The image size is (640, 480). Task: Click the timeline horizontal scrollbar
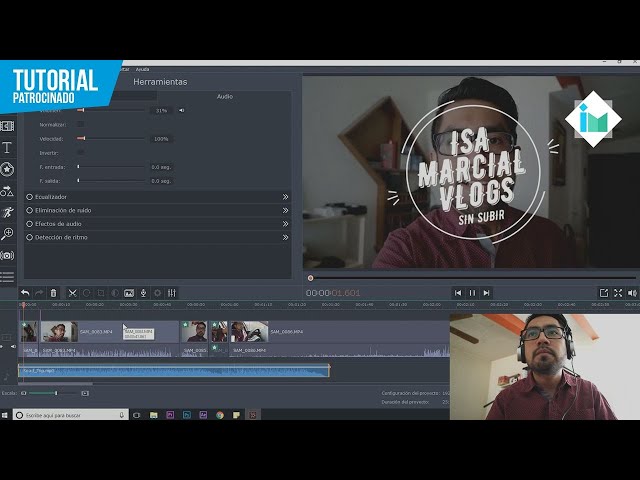[x=56, y=384]
